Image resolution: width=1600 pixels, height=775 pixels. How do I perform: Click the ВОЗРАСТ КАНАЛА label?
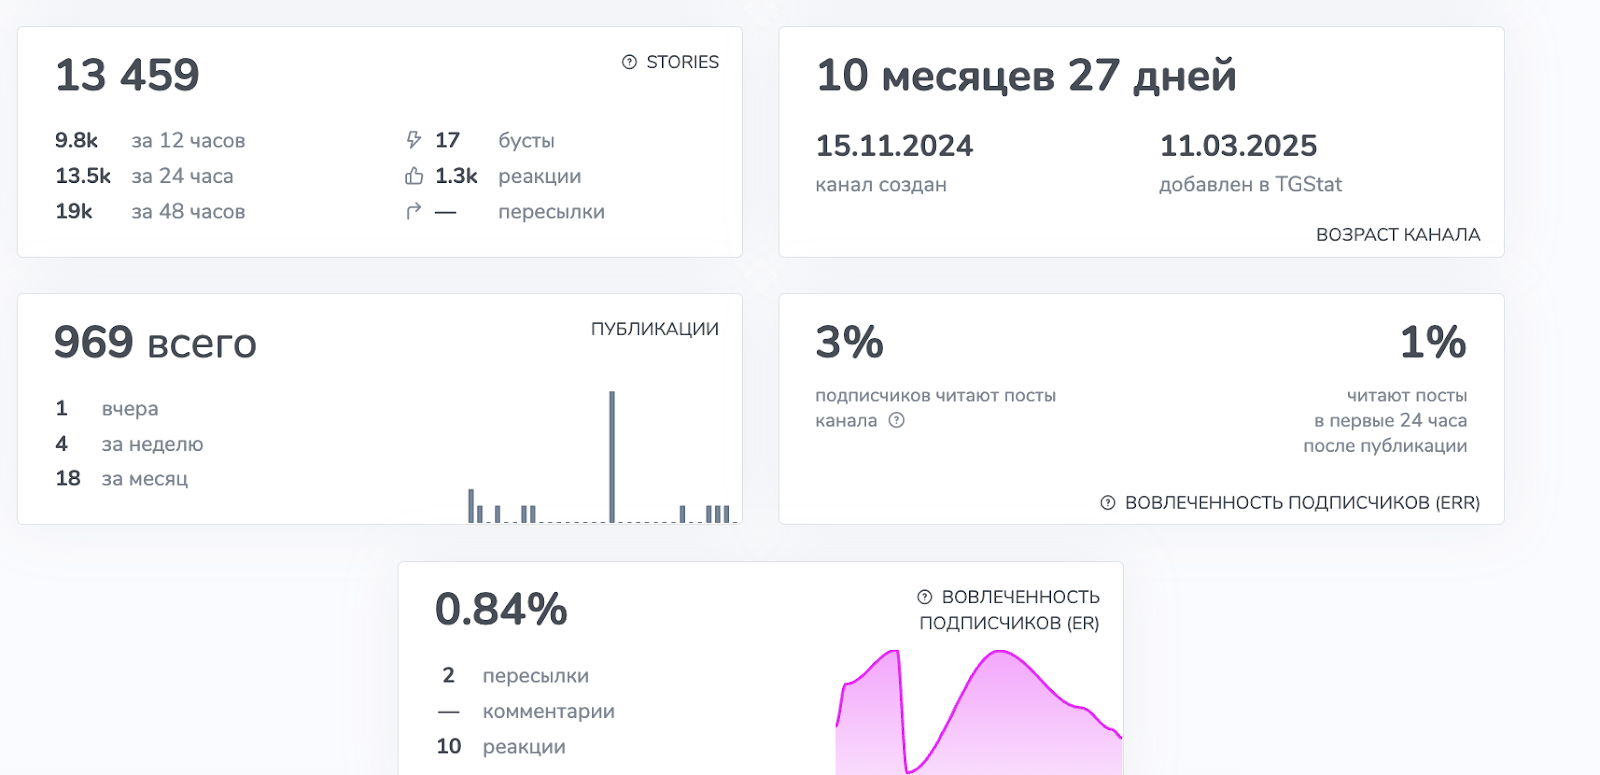click(x=1397, y=235)
